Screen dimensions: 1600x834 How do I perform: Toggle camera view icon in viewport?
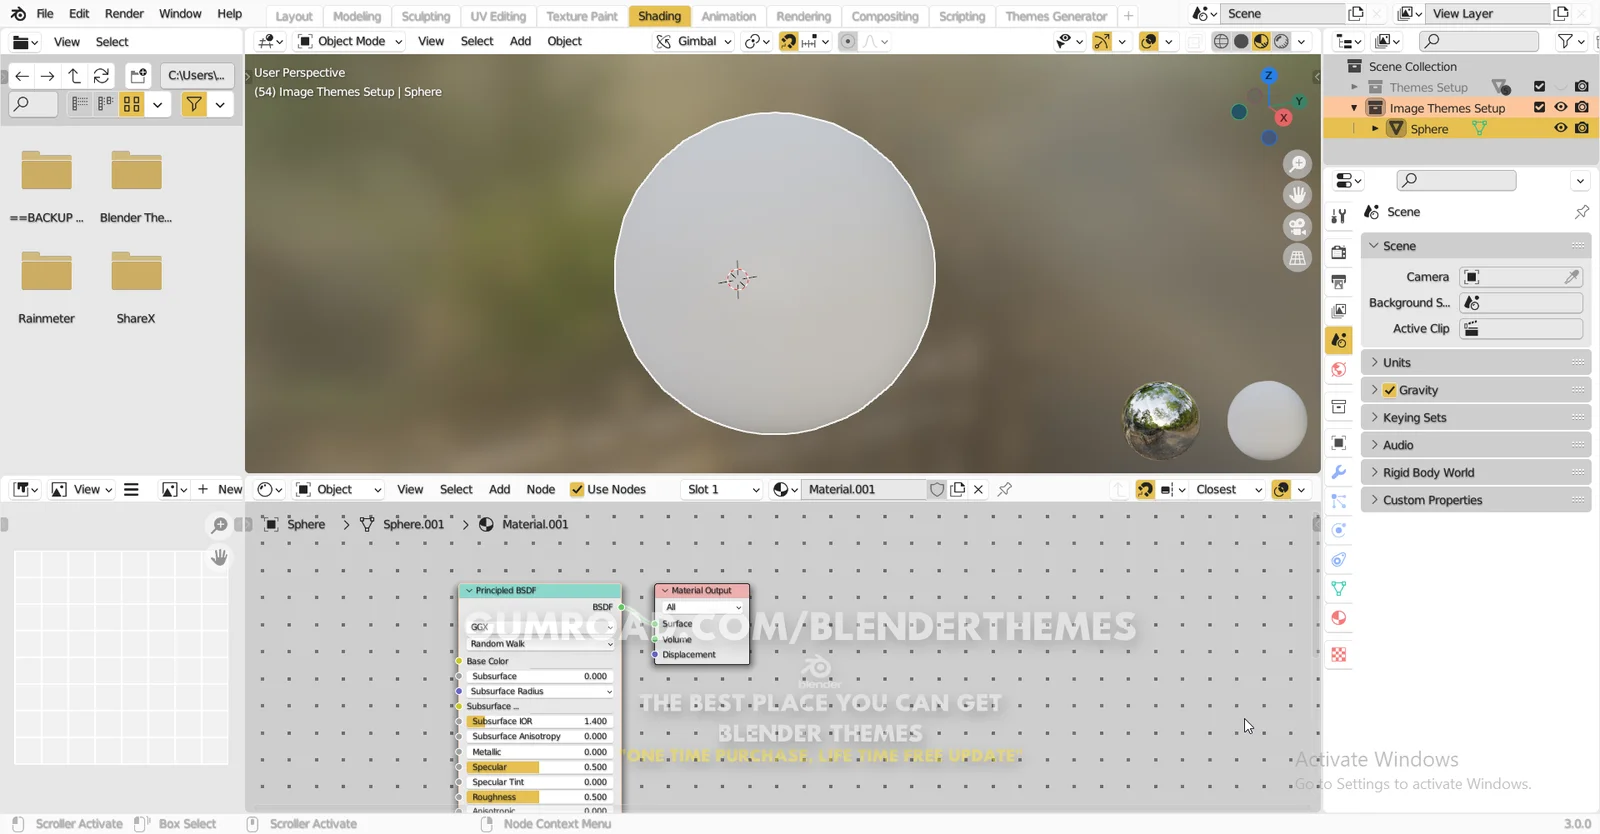[x=1297, y=227]
